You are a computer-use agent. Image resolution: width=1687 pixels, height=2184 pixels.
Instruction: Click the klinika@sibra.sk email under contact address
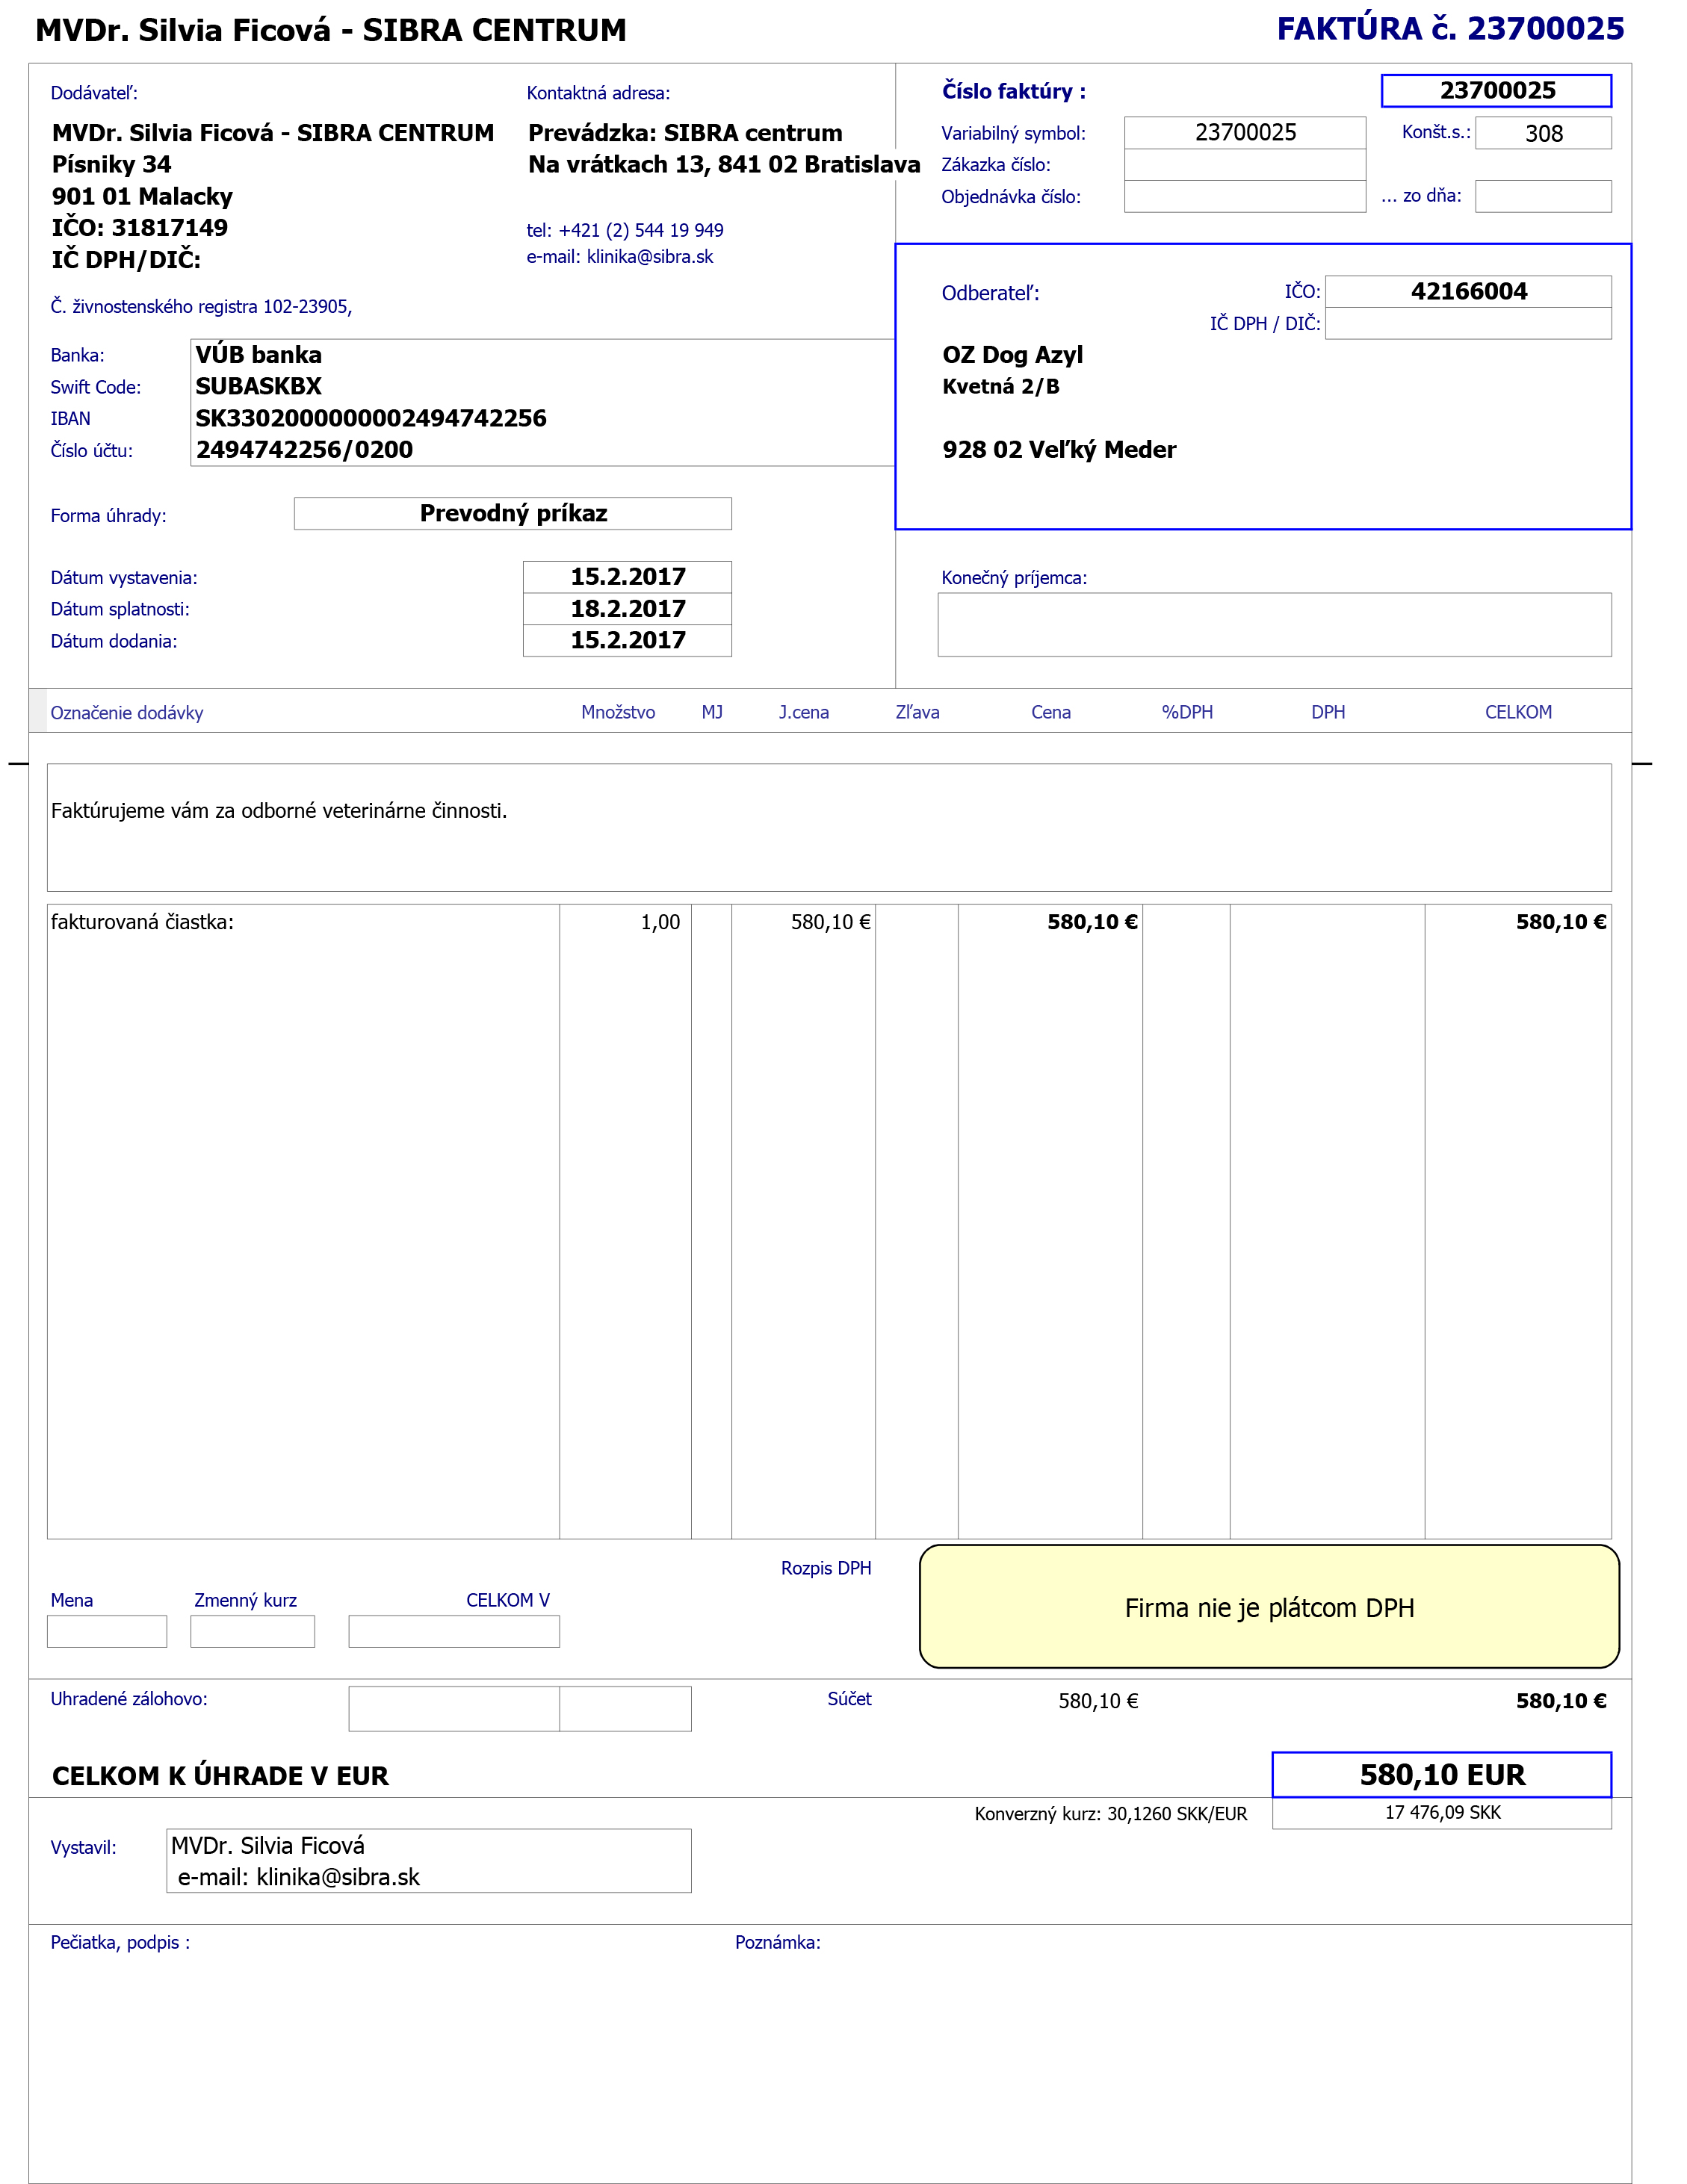pos(649,257)
